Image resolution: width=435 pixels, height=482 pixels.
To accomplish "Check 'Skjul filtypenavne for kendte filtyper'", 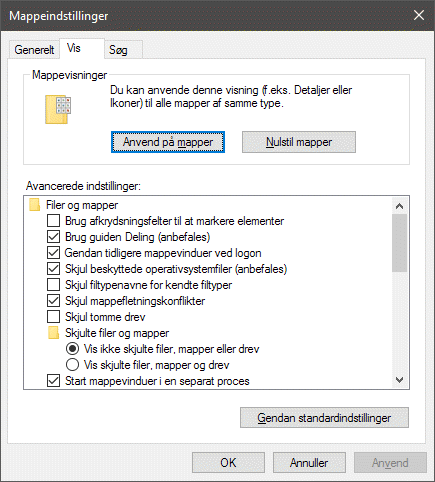I will (x=53, y=285).
